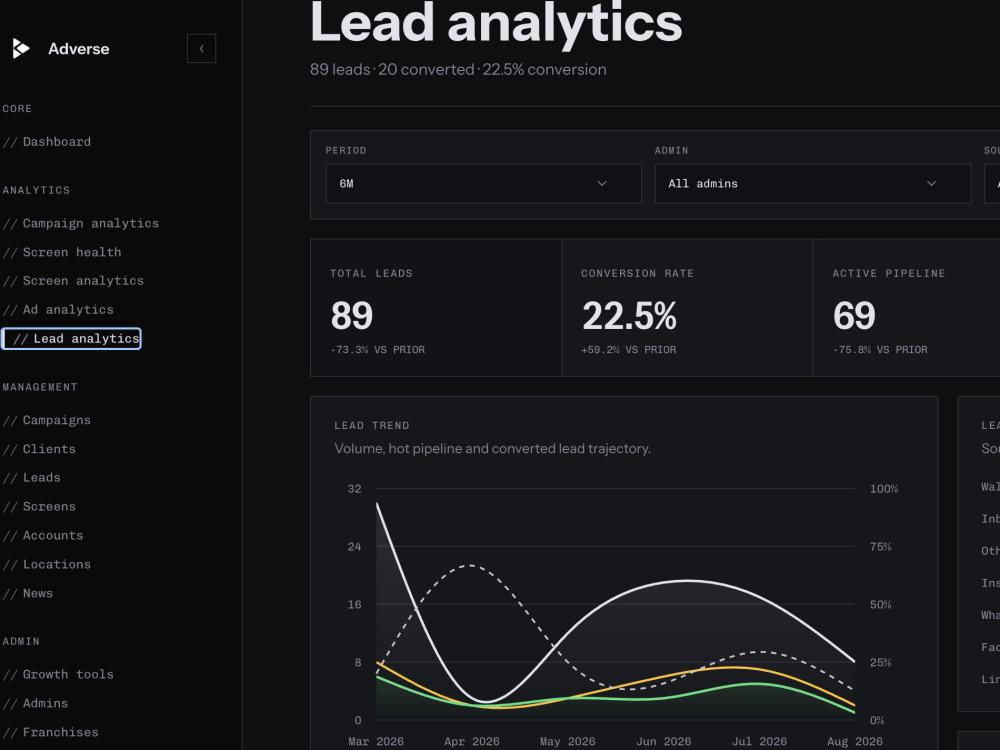Expand the All admins dropdown
Viewport: 1000px width, 750px height.
[813, 184]
